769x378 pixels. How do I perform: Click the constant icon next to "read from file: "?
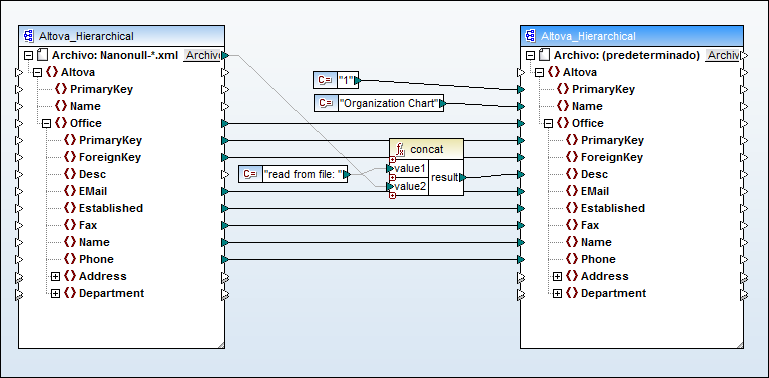[251, 174]
